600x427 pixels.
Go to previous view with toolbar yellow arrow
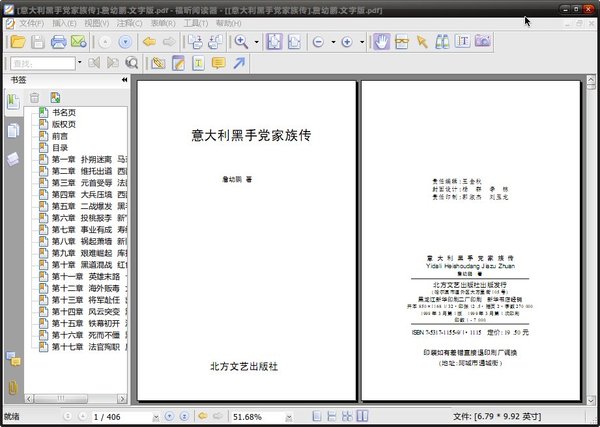[x=149, y=41]
